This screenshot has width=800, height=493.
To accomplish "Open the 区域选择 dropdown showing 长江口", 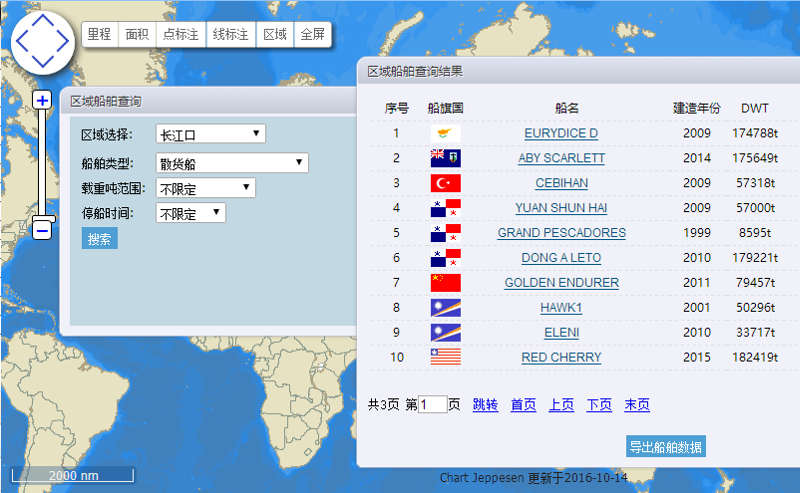I will click(x=210, y=134).
